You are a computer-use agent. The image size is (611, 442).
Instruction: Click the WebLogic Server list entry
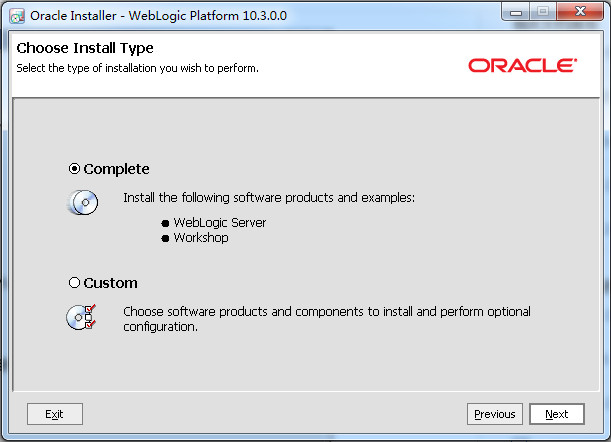pyautogui.click(x=220, y=223)
